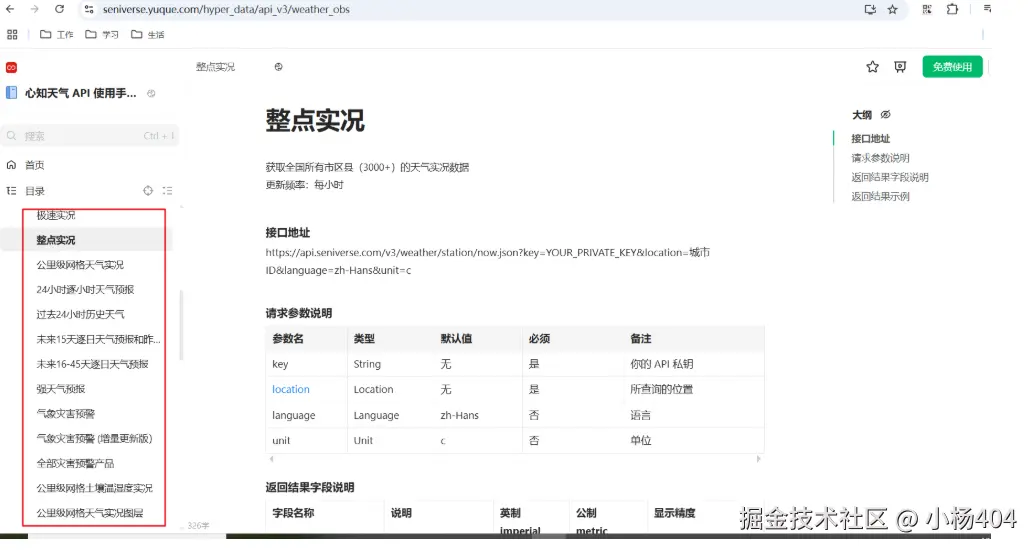The width and height of the screenshot is (1034, 550).
Task: Click the 返回结果字段说明 section heading
Action: tap(310, 487)
